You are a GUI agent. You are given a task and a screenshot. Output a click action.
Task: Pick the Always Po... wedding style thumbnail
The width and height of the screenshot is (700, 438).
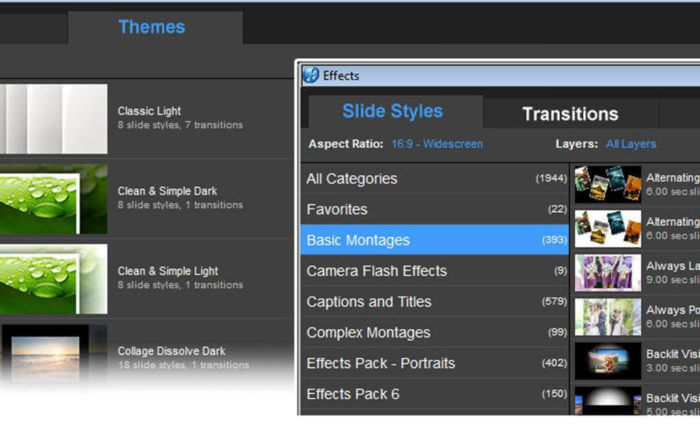pyautogui.click(x=608, y=317)
